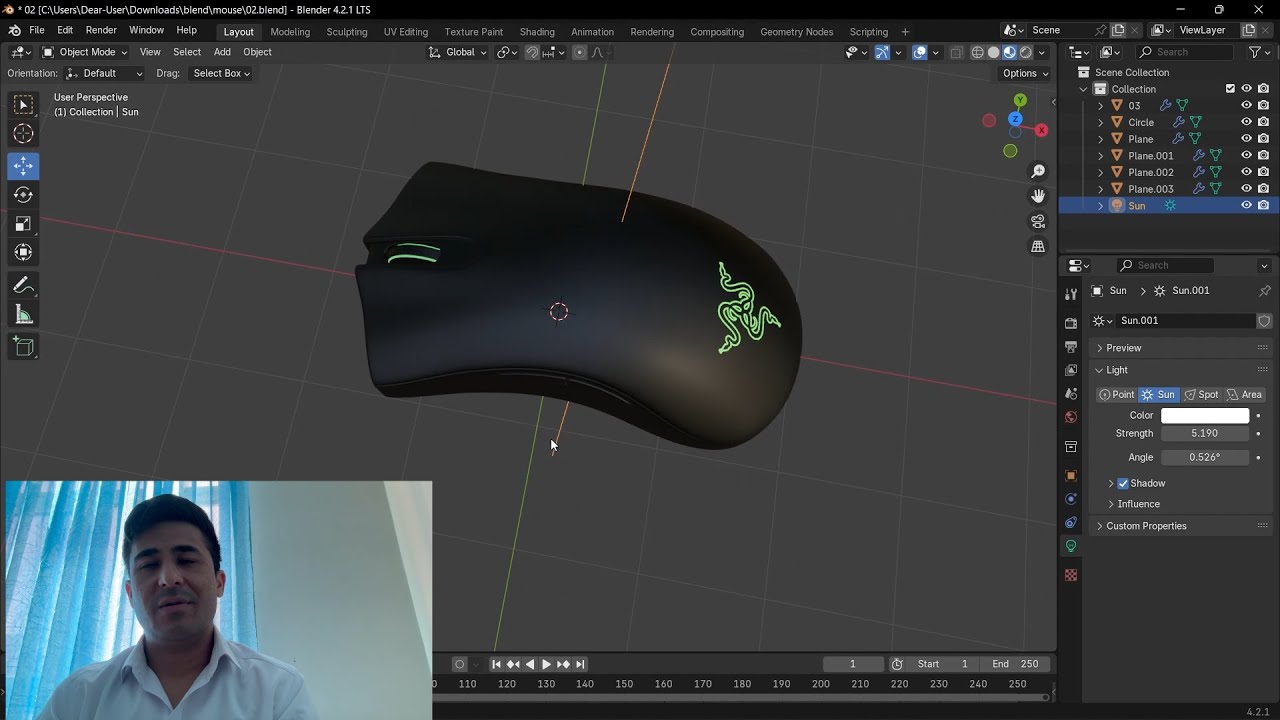Open the viewport Add menu
Viewport: 1280px width, 720px height.
pos(222,52)
